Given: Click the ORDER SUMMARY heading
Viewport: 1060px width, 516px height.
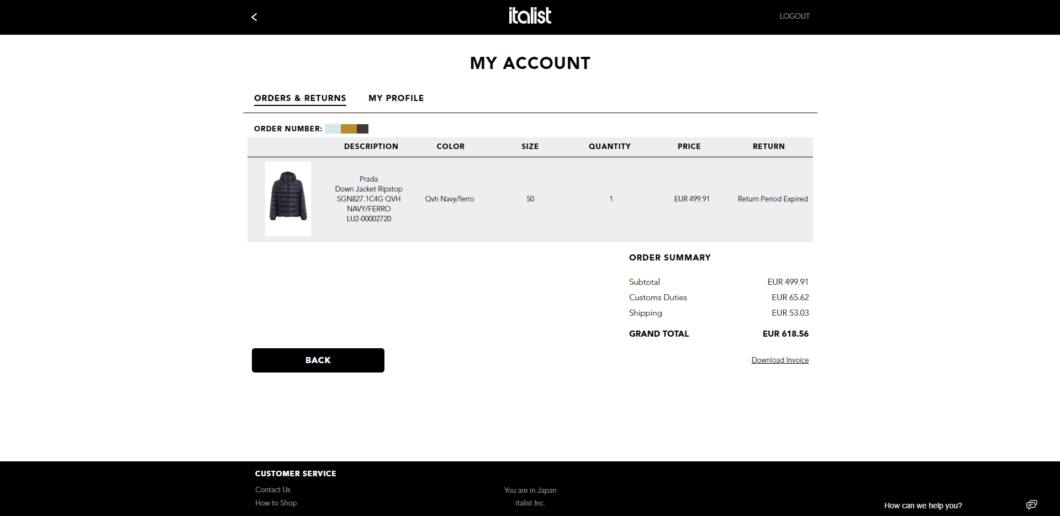Looking at the screenshot, I should [670, 258].
